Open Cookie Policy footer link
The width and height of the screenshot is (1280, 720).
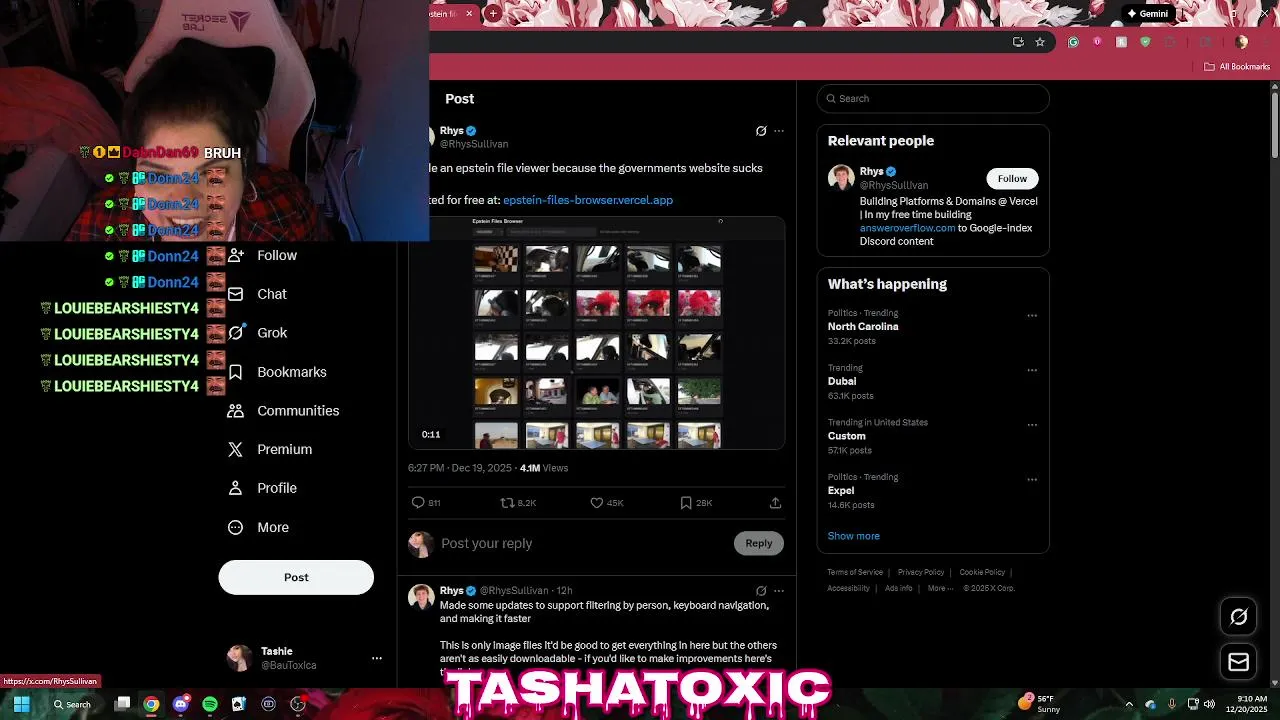coord(982,572)
